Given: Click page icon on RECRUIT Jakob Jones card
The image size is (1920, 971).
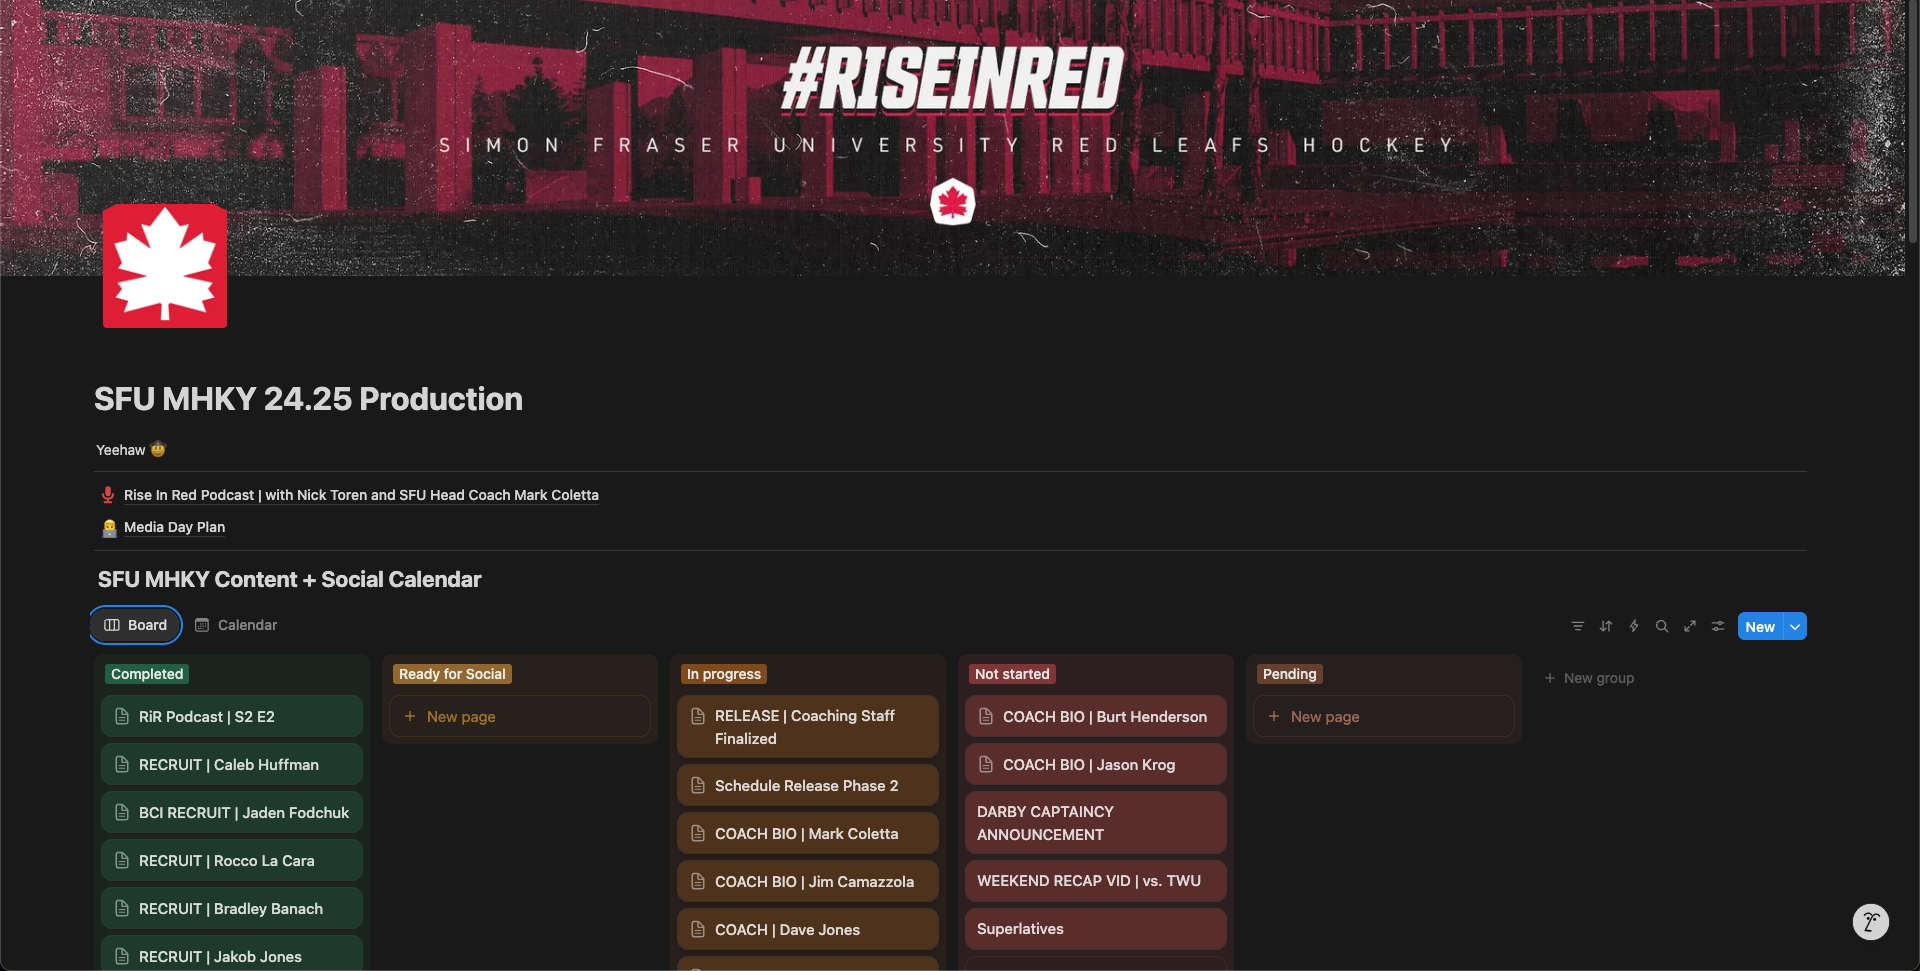Looking at the screenshot, I should pyautogui.click(x=122, y=956).
